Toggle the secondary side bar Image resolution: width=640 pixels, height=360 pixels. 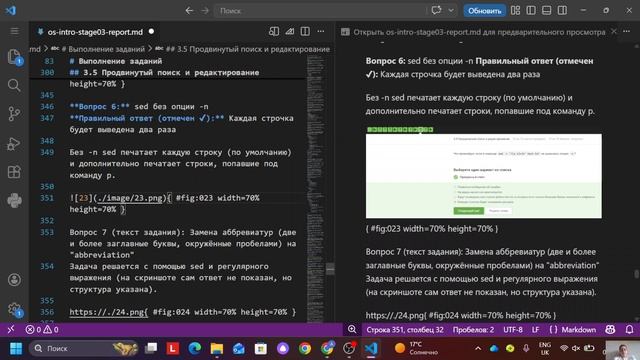click(x=562, y=11)
